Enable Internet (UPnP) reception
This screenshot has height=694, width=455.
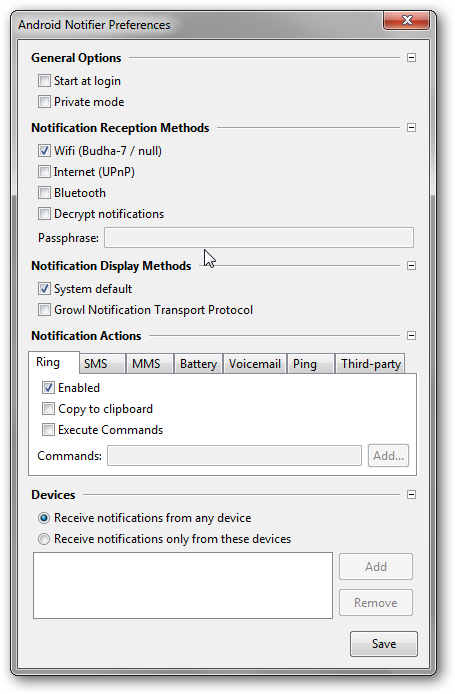pos(44,172)
